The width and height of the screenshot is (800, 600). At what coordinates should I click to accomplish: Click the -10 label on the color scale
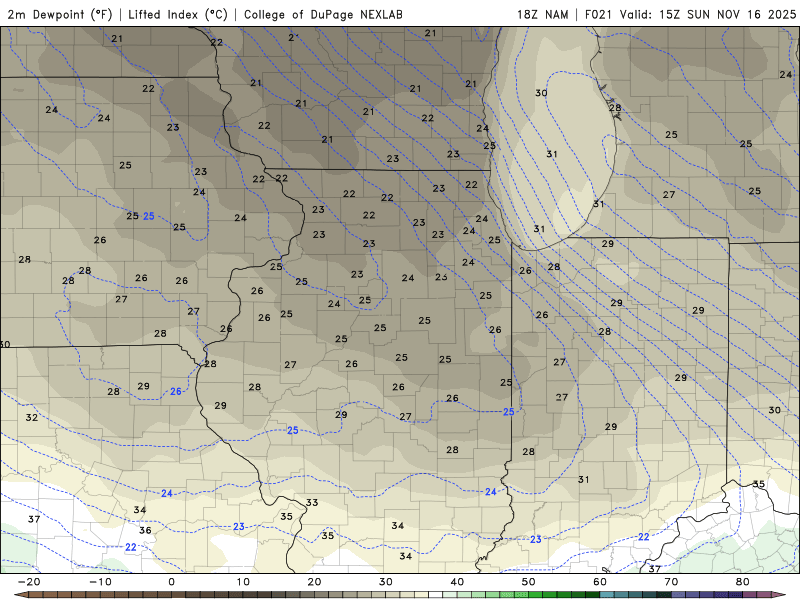100,582
